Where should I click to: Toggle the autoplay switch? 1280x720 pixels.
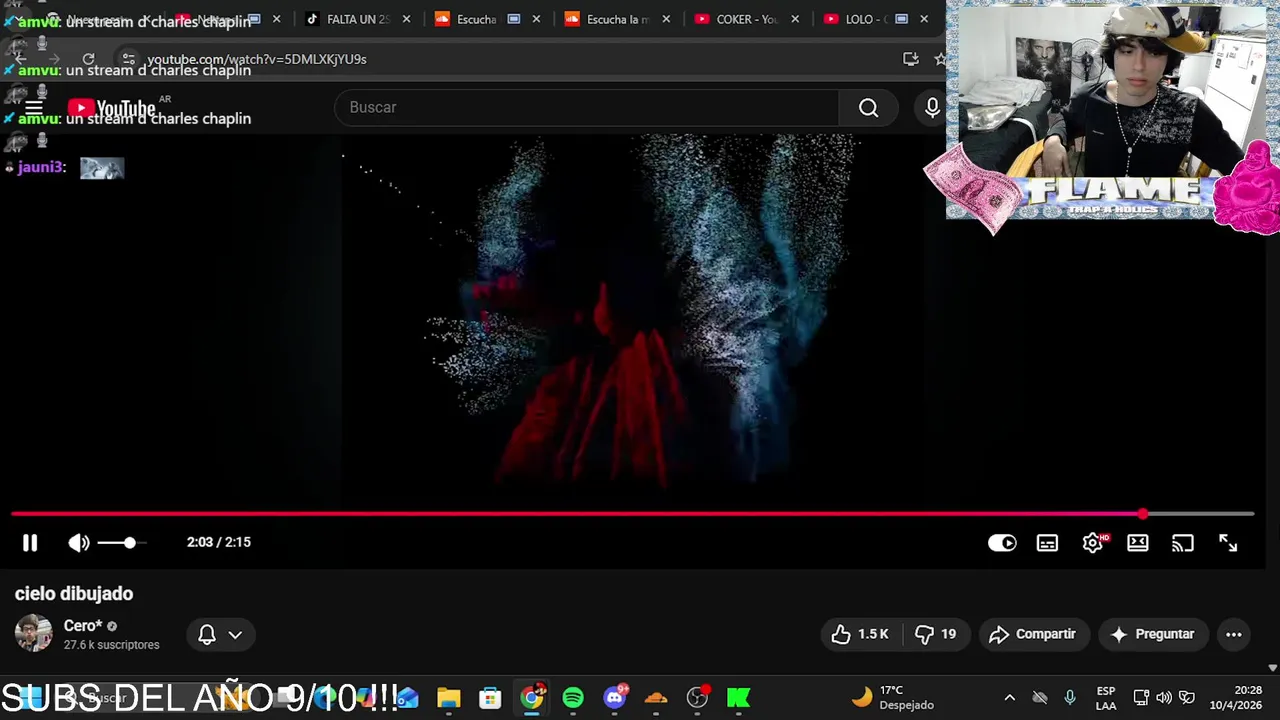point(1002,542)
